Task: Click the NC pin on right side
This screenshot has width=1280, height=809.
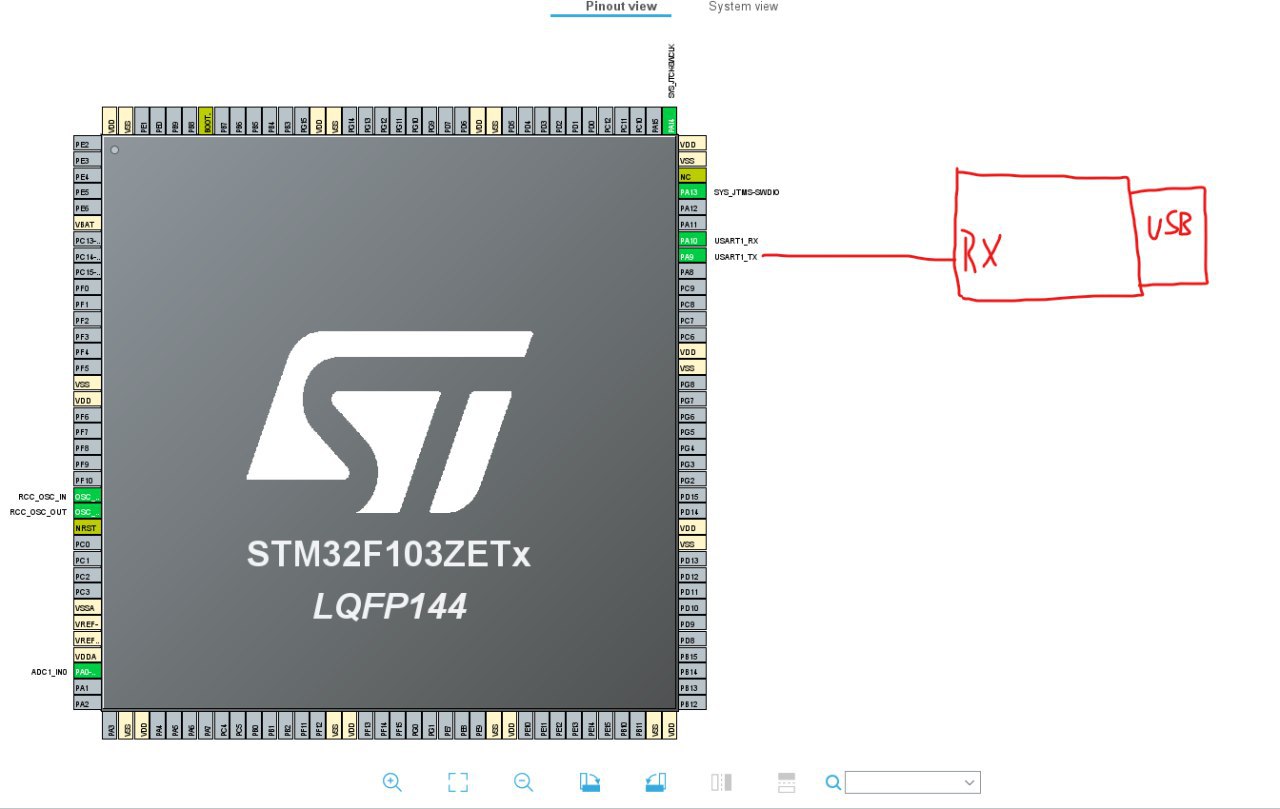Action: 692,176
